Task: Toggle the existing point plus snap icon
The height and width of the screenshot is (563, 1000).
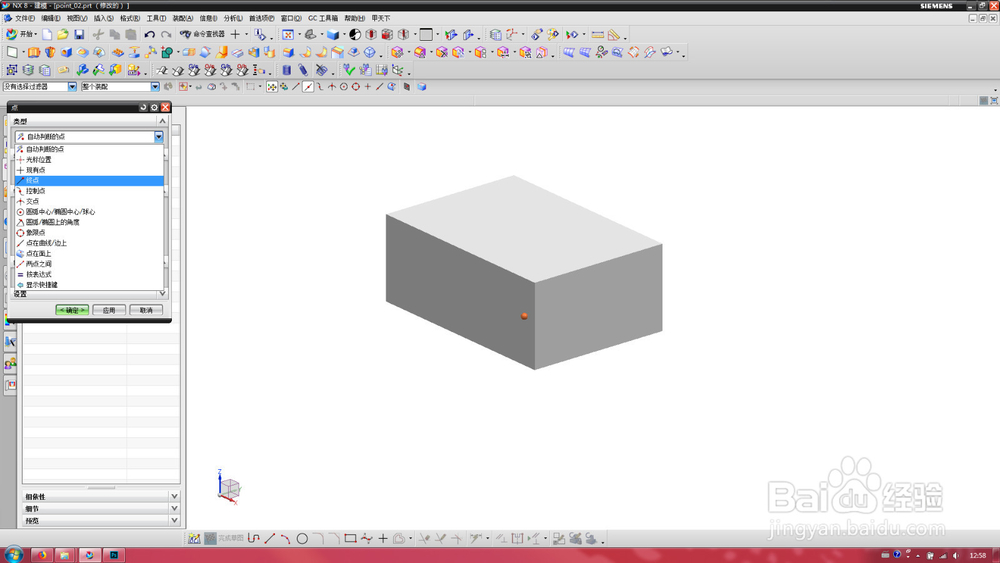Action: 368,87
